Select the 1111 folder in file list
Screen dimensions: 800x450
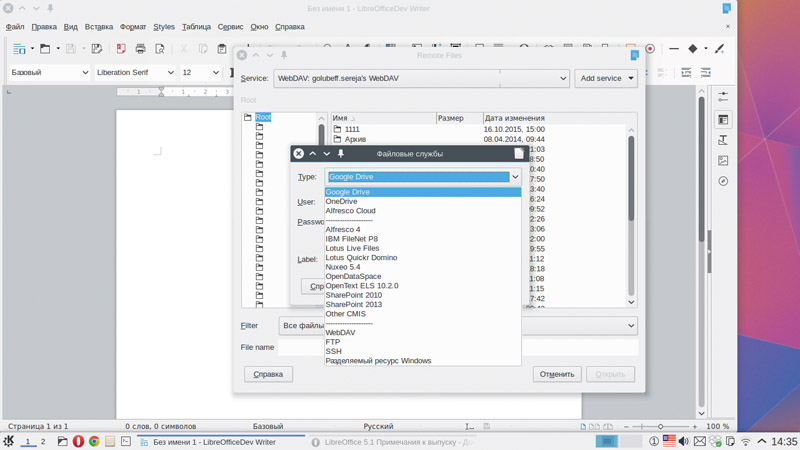[352, 130]
